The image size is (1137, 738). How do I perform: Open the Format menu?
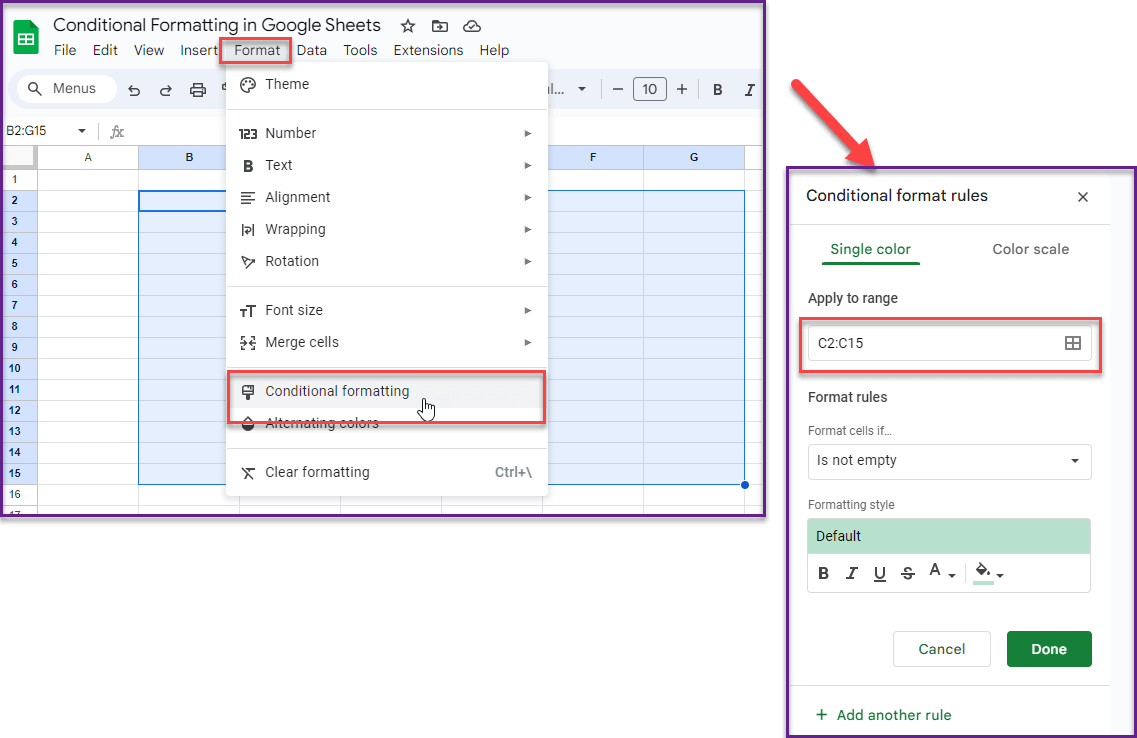255,50
